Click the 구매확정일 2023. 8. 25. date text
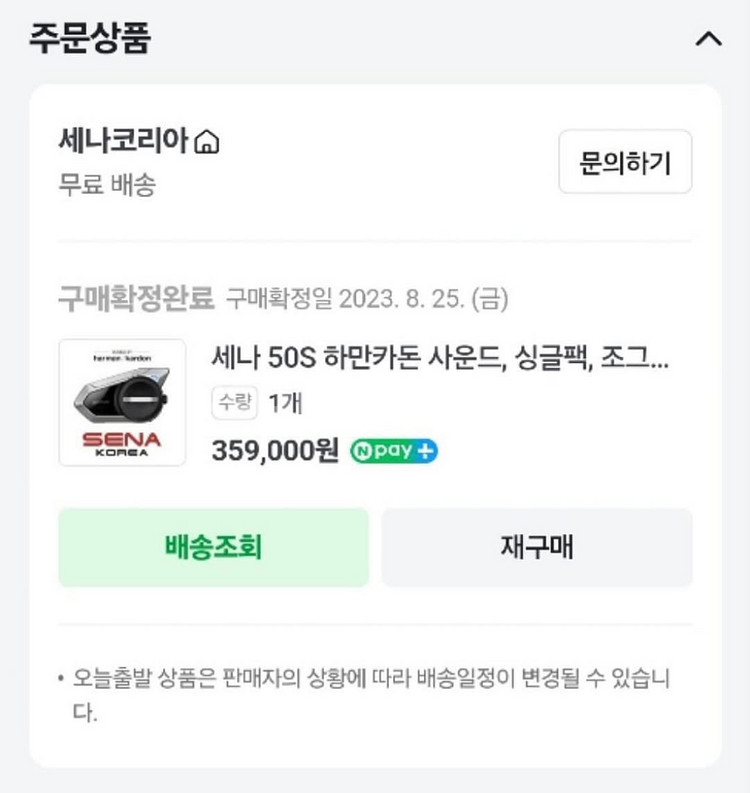The height and width of the screenshot is (793, 750). (366, 297)
